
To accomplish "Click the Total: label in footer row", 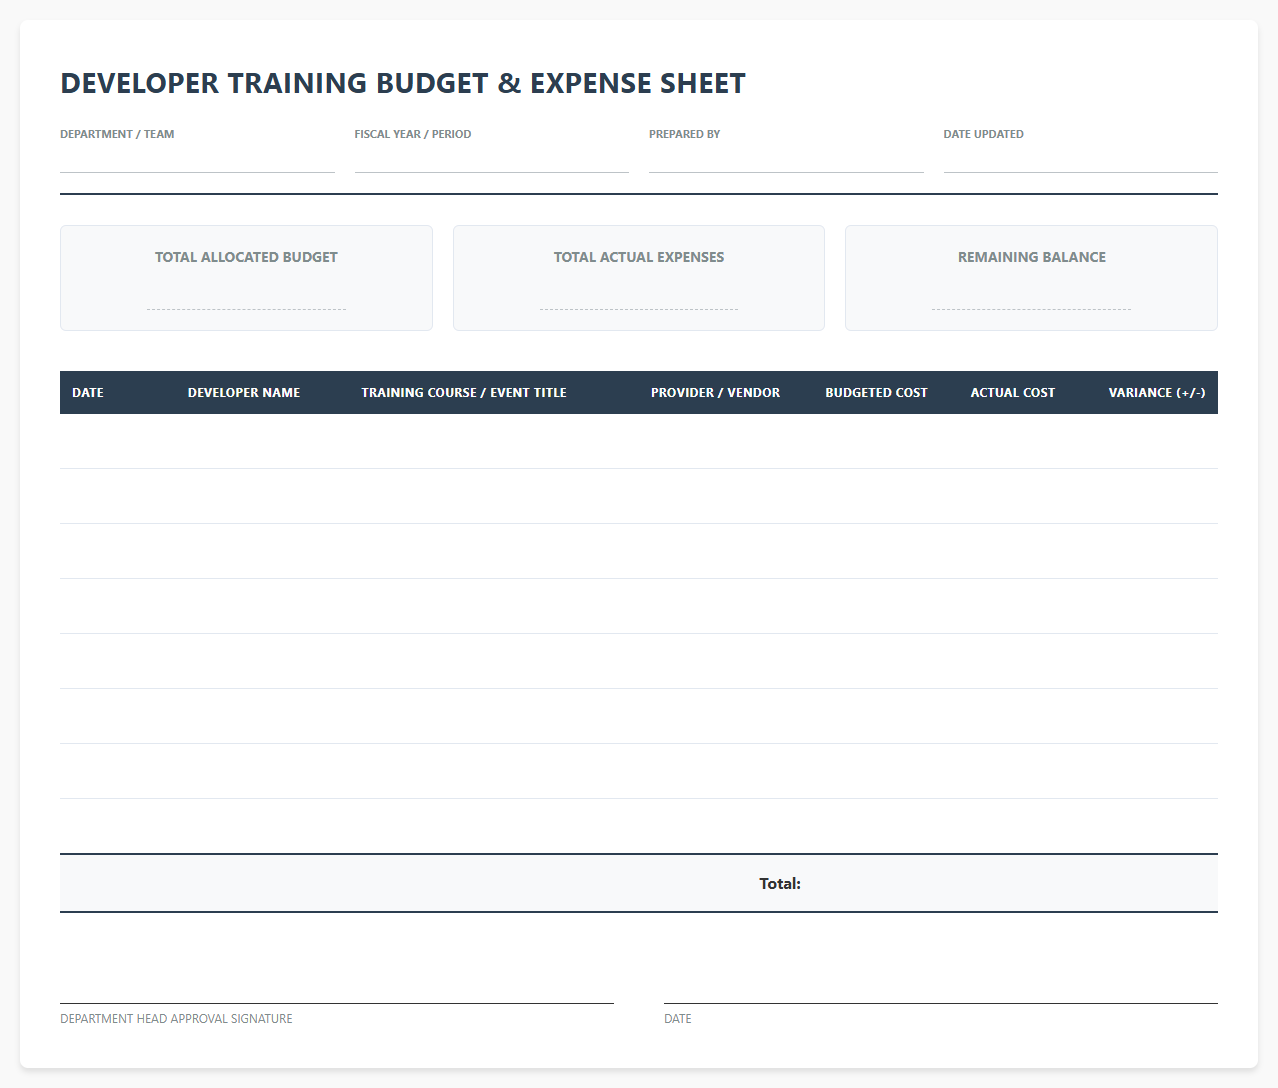I will point(780,884).
